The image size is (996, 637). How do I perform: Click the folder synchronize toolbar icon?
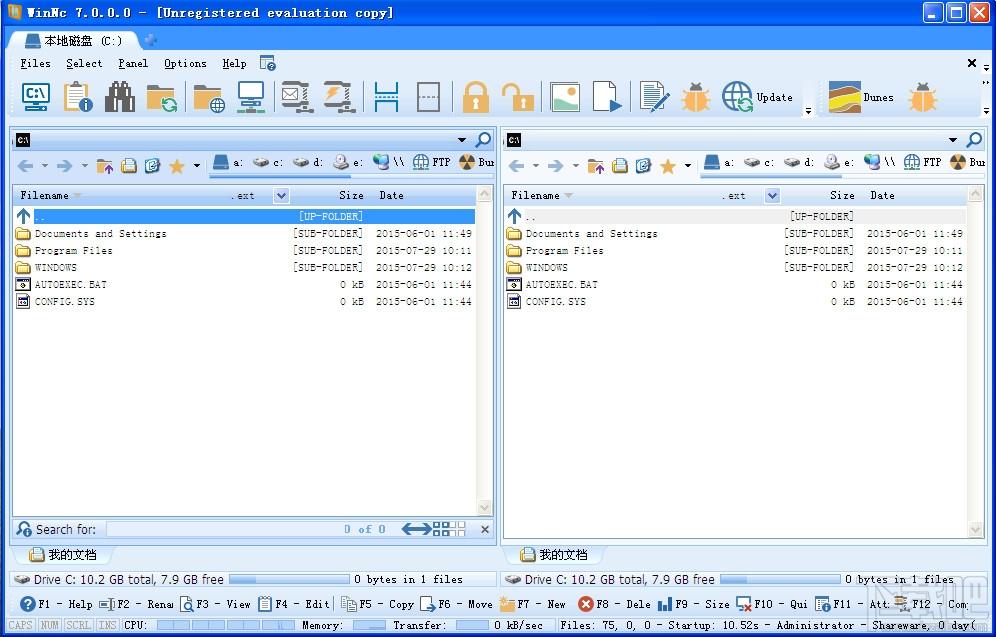[161, 98]
